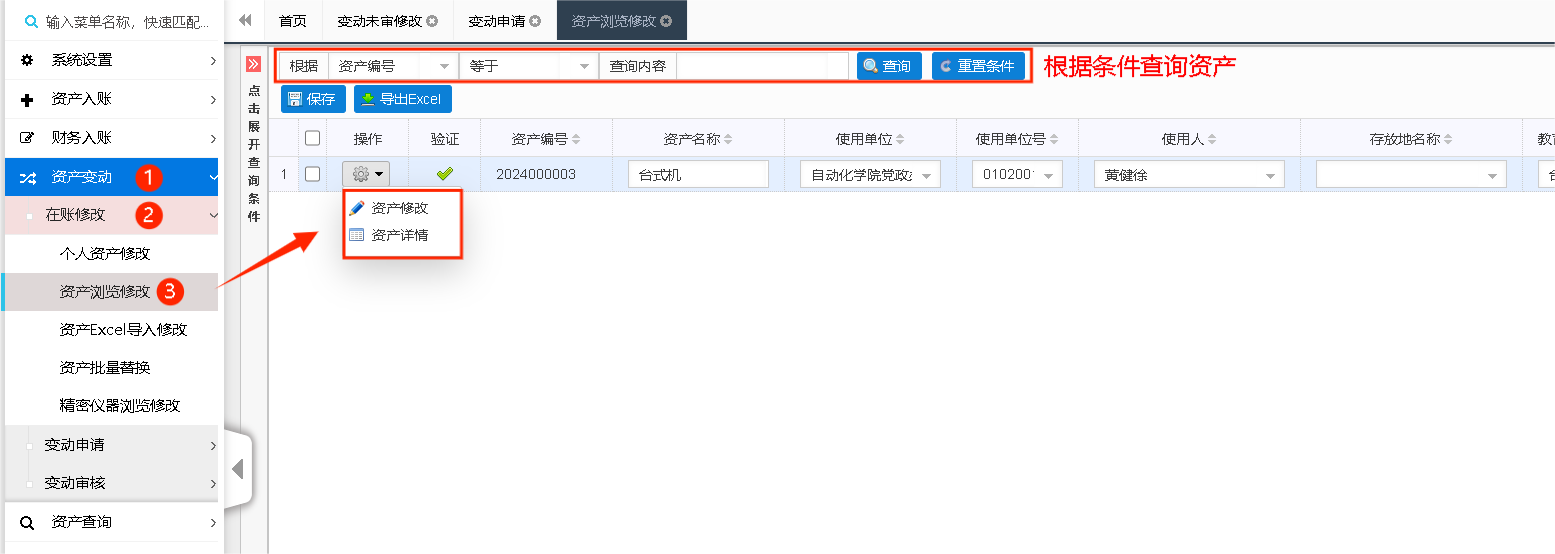
Task: Choose 资产详情 in the popup menu
Action: (x=399, y=235)
